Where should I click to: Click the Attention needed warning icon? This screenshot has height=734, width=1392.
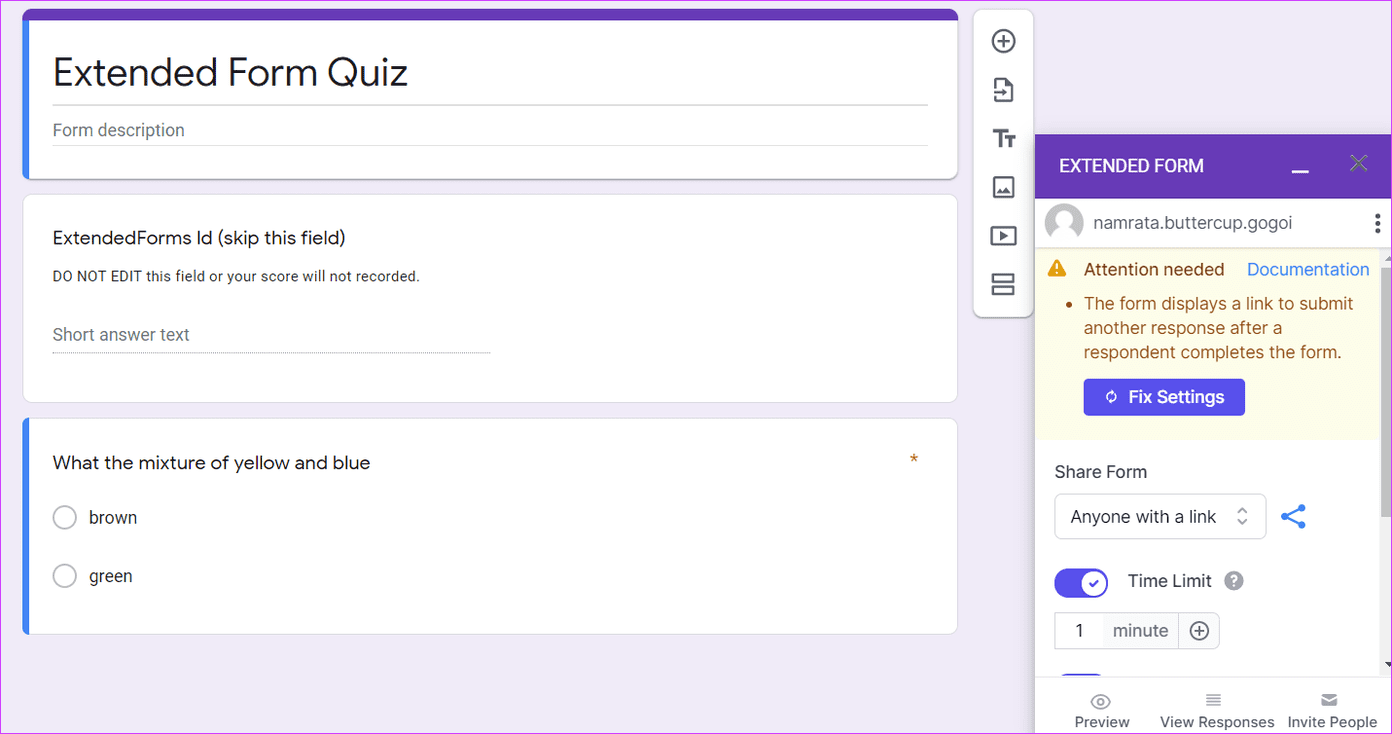click(1057, 269)
